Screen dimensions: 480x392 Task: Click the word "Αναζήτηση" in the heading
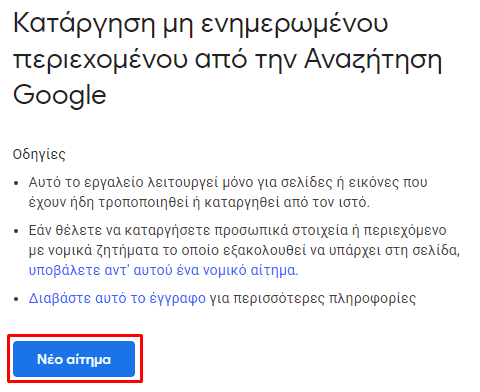(373, 60)
